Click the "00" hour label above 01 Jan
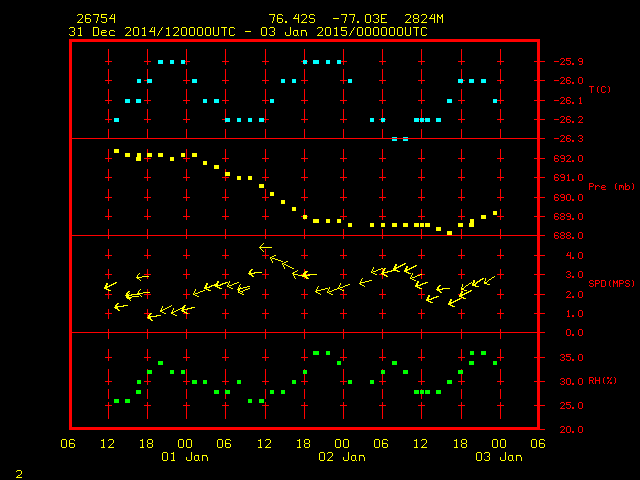 [185, 444]
